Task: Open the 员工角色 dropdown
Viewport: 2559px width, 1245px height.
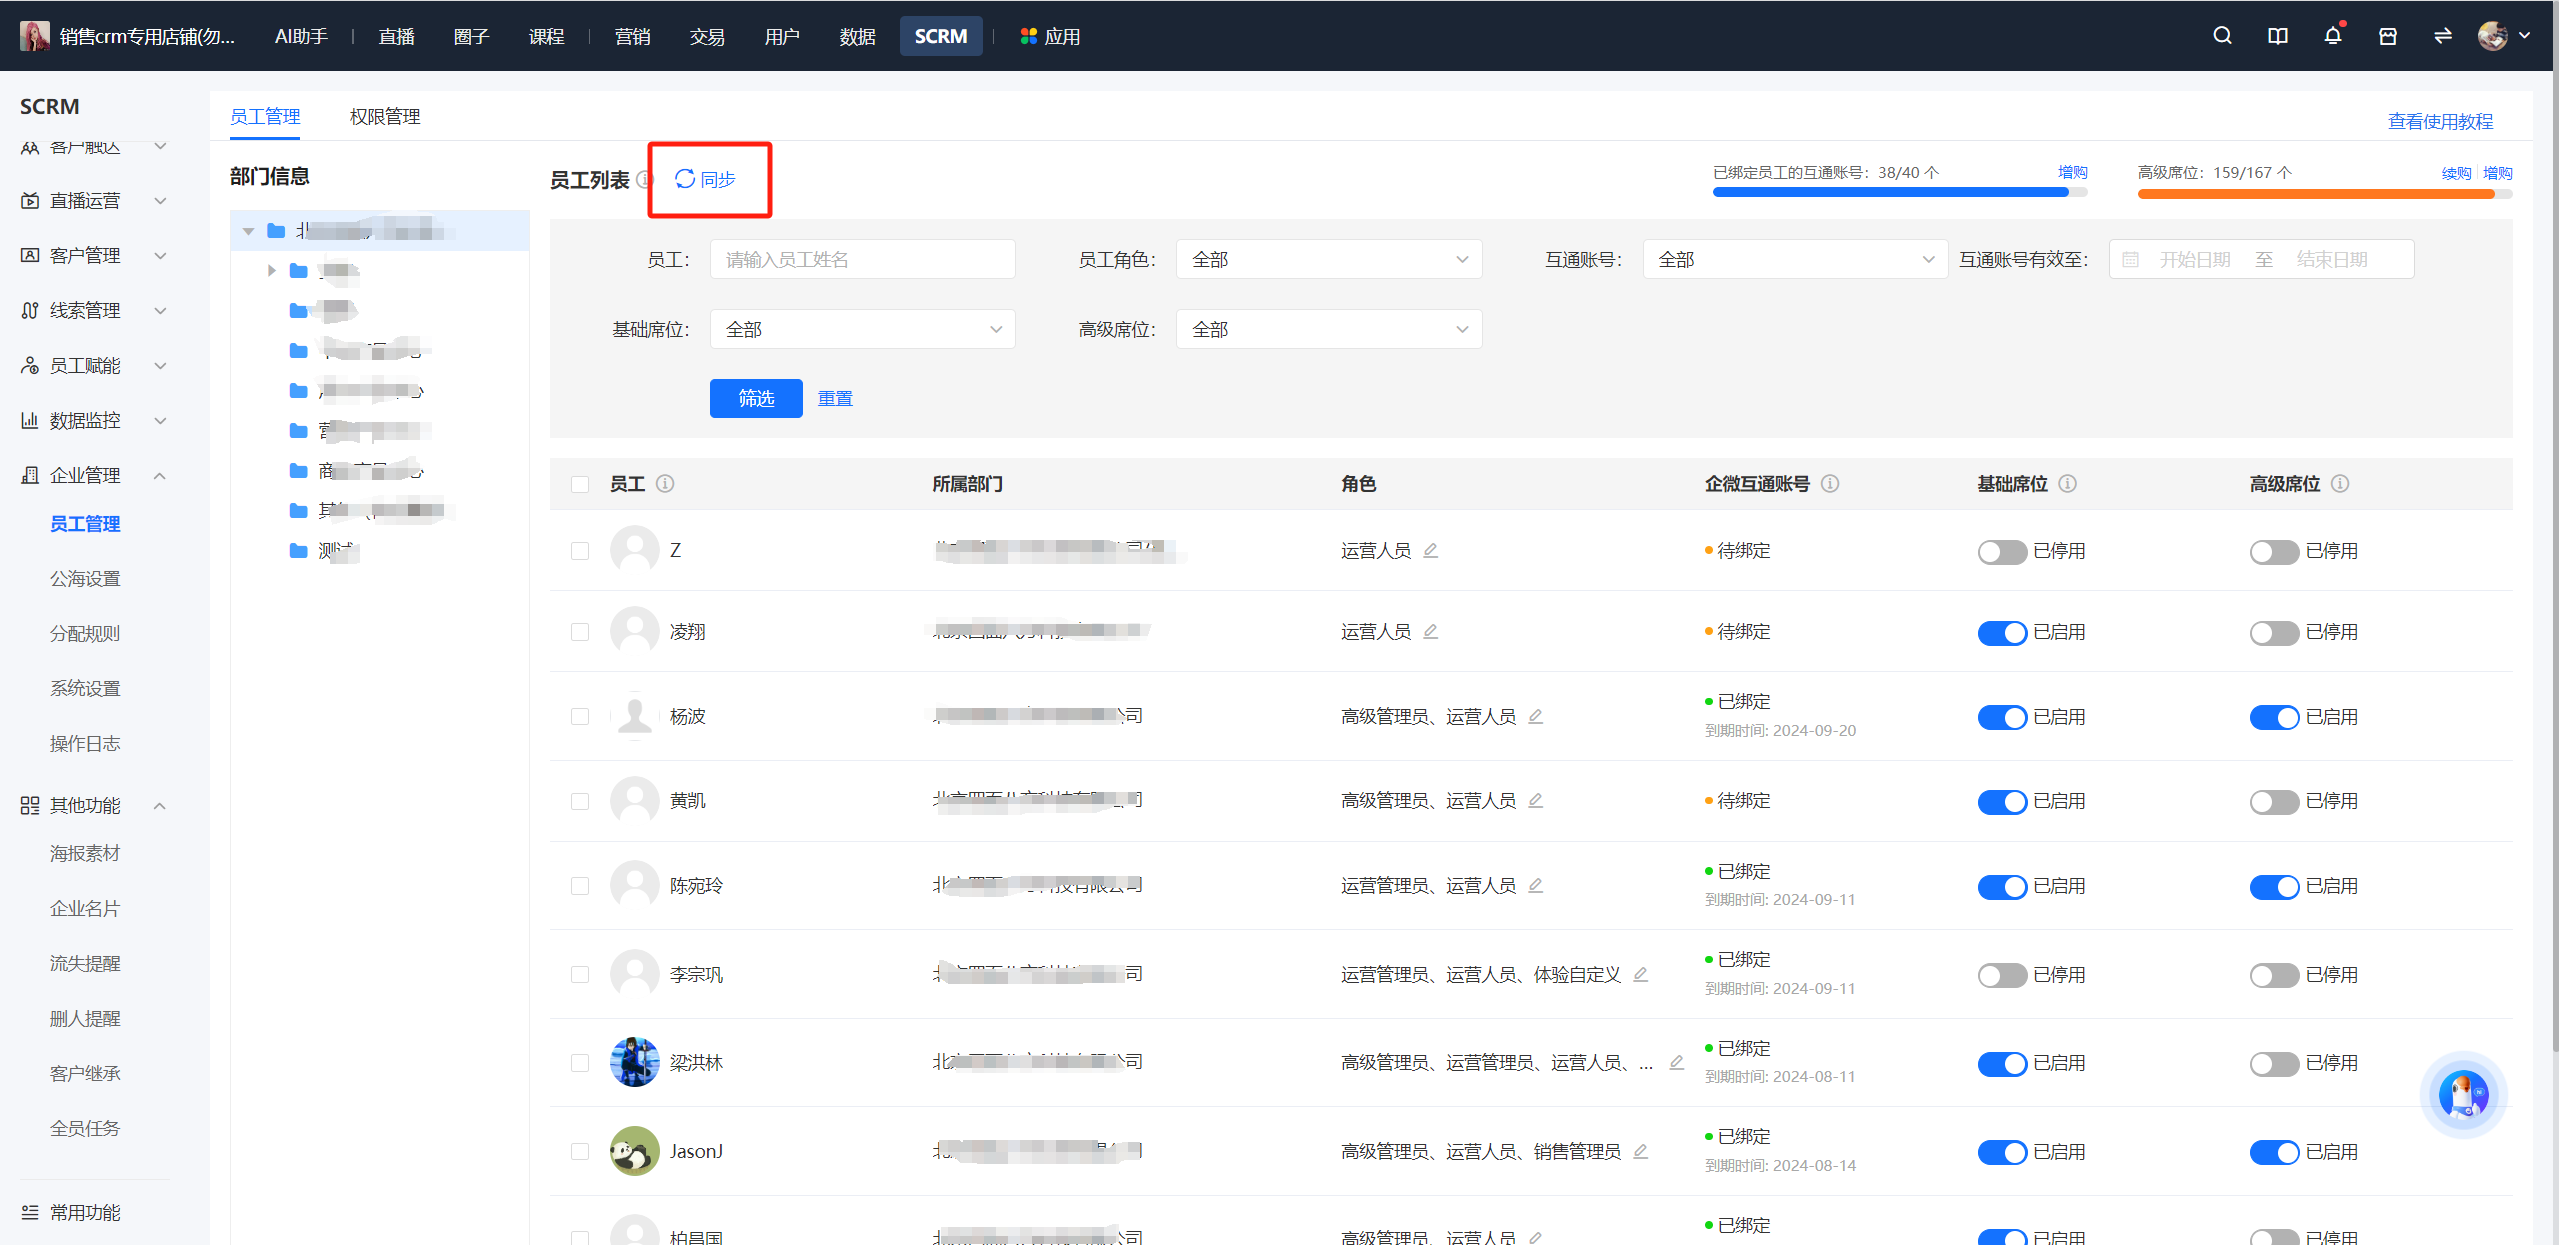Action: point(1329,260)
